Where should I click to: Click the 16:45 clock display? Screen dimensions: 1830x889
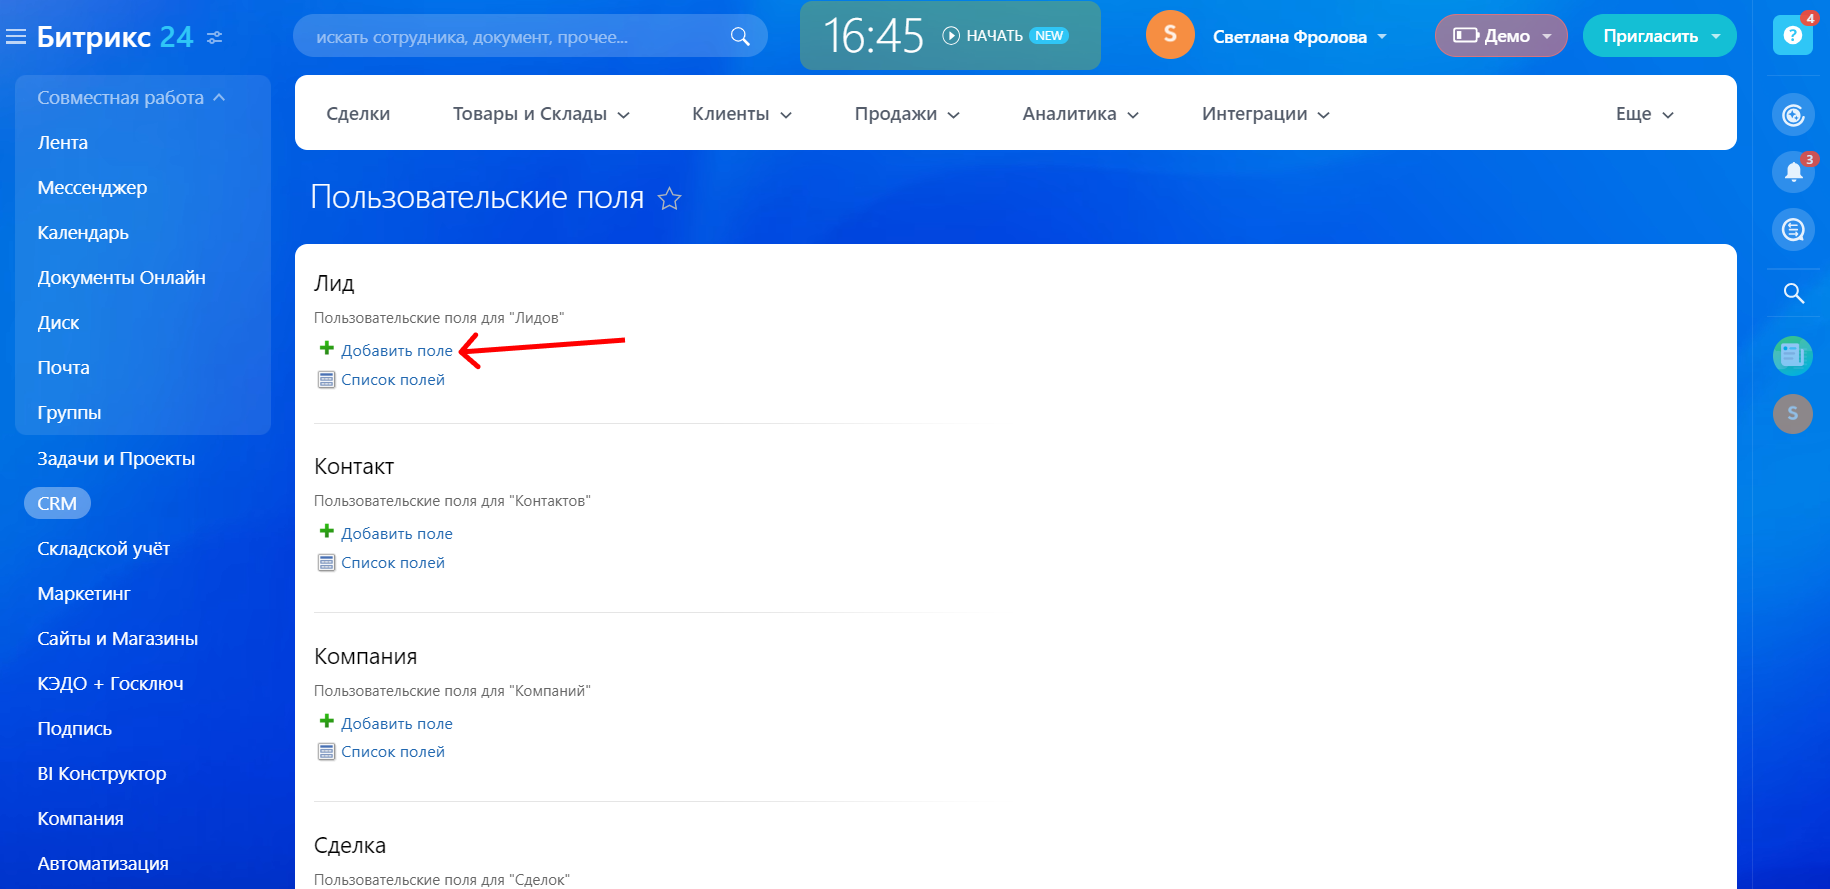pos(873,36)
